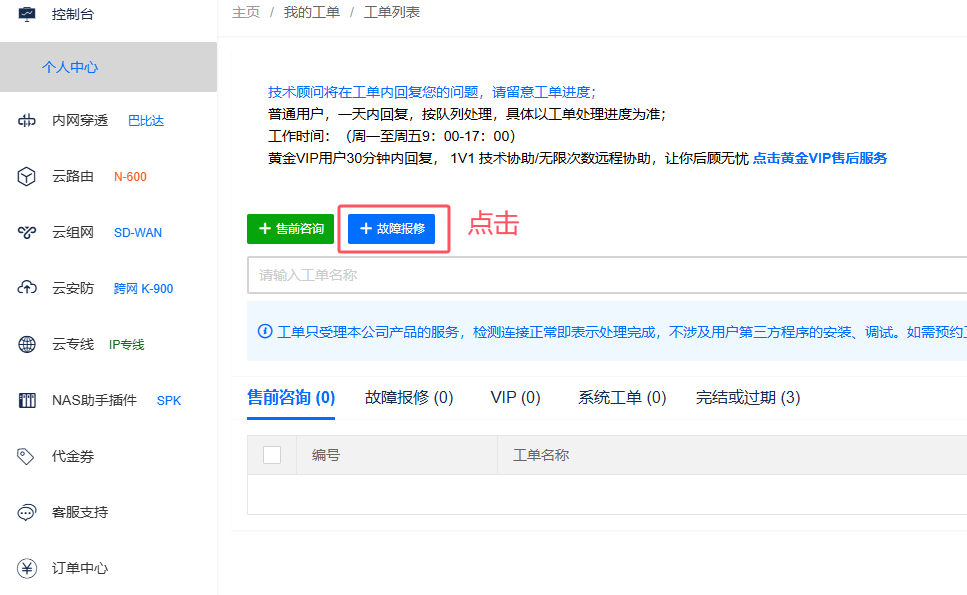Switch to the 故障报修 (0) tab

[x=409, y=398]
